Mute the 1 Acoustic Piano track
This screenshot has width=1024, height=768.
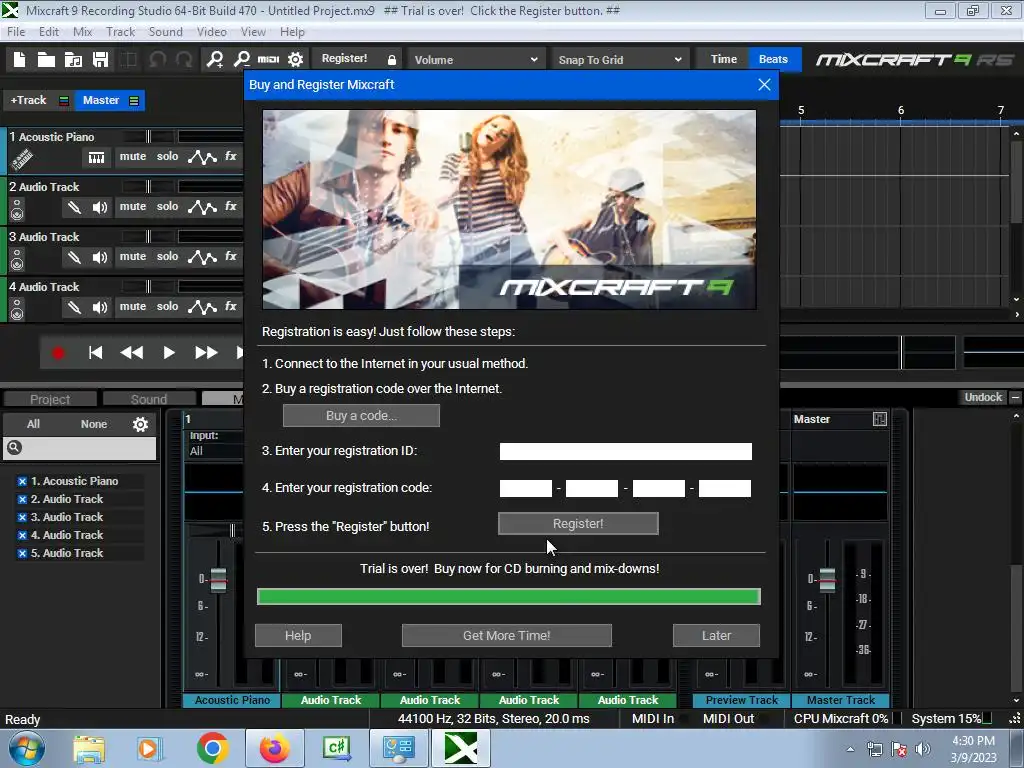click(x=133, y=156)
